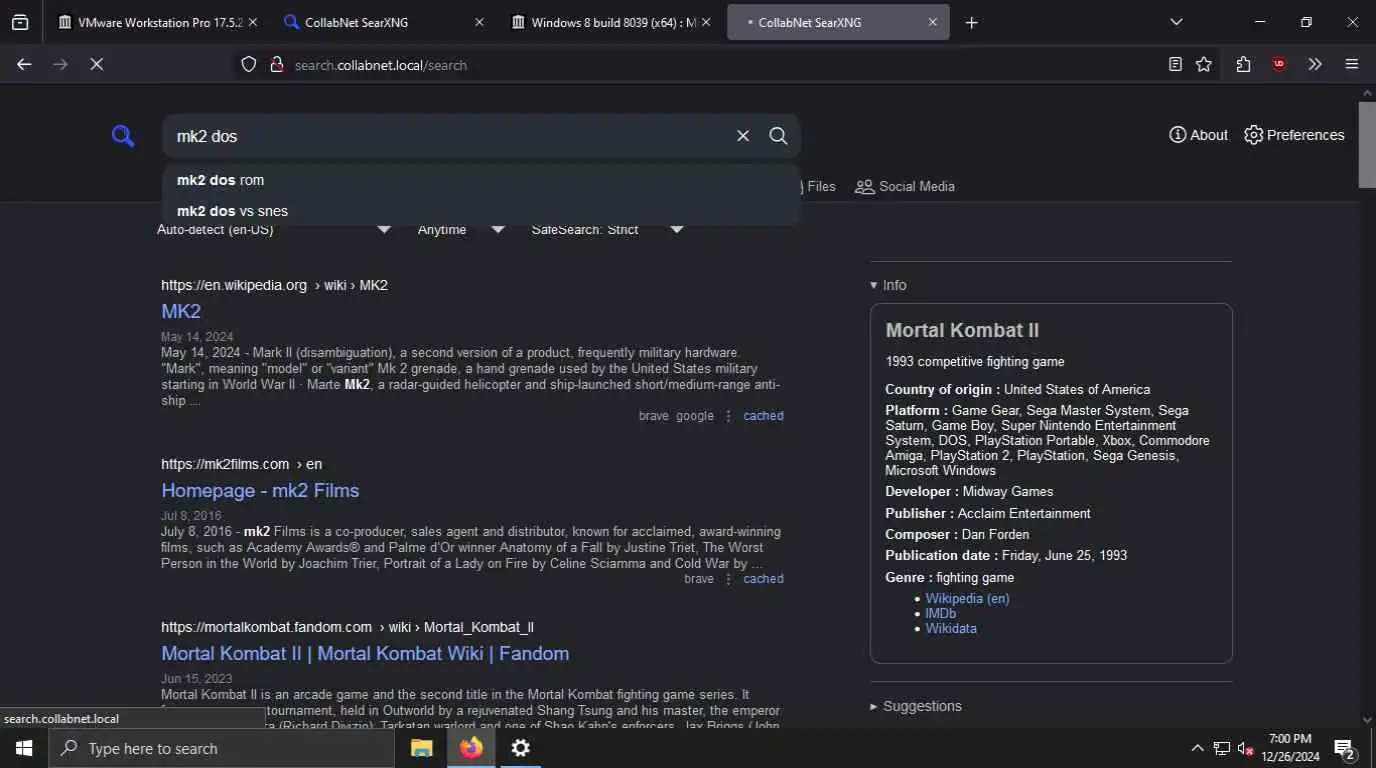
Task: Open the Wikidata infobox link
Action: [x=951, y=628]
